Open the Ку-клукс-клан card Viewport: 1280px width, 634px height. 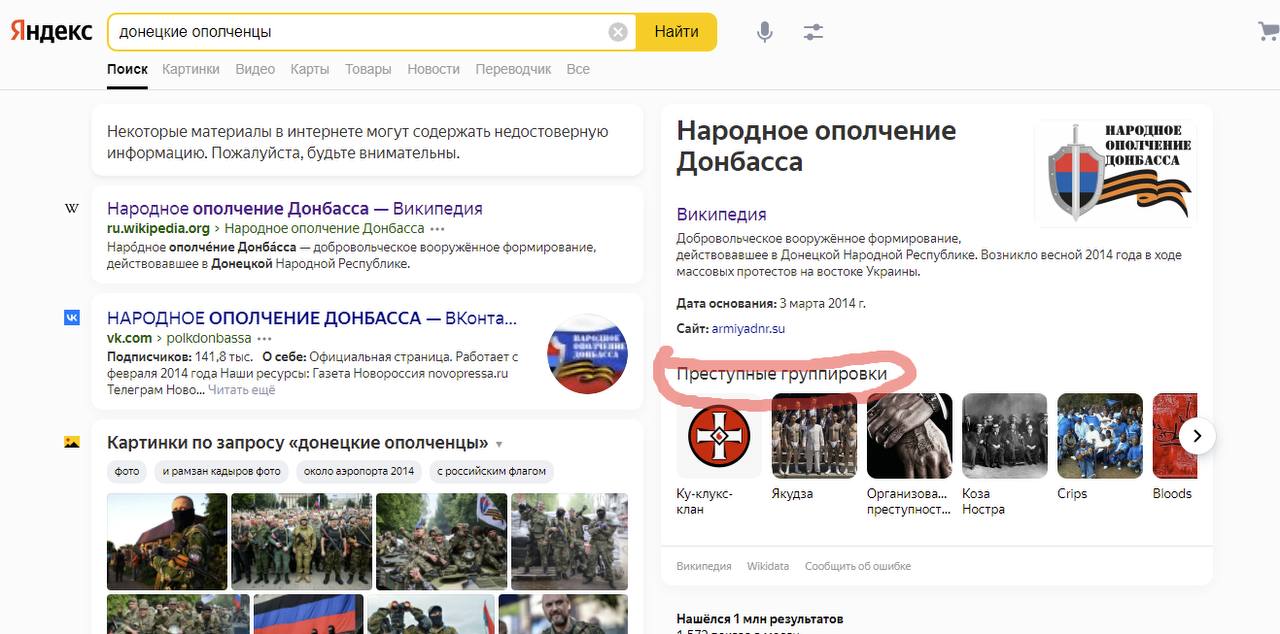point(719,455)
